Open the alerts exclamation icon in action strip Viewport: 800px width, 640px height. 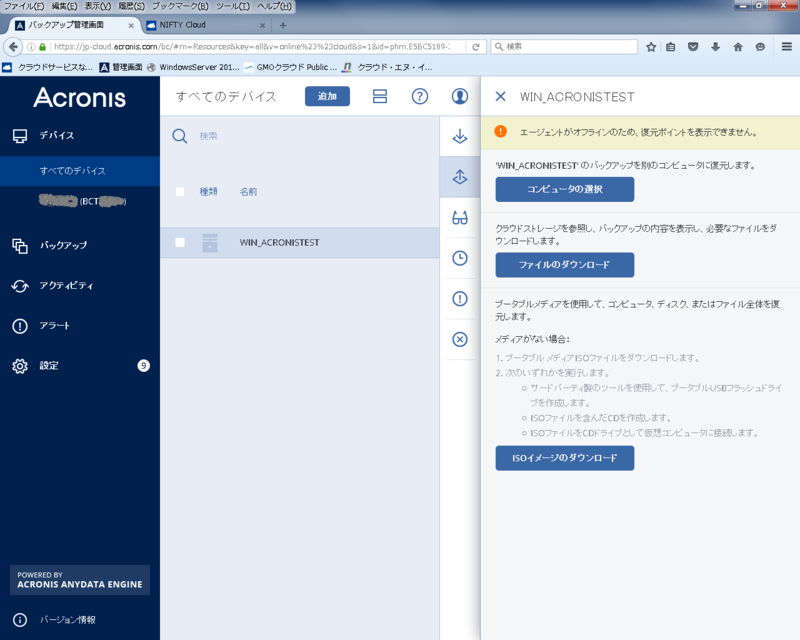click(460, 299)
